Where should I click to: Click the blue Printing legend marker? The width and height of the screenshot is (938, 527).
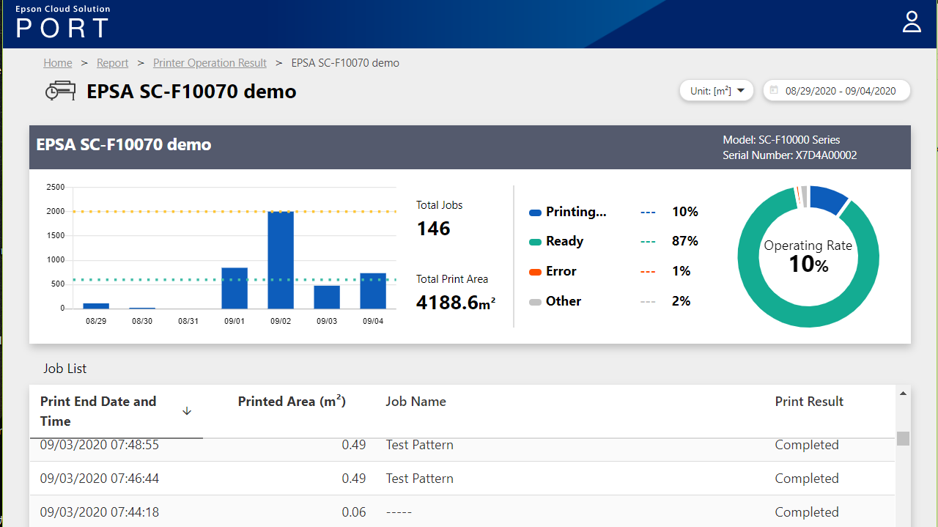tap(535, 212)
